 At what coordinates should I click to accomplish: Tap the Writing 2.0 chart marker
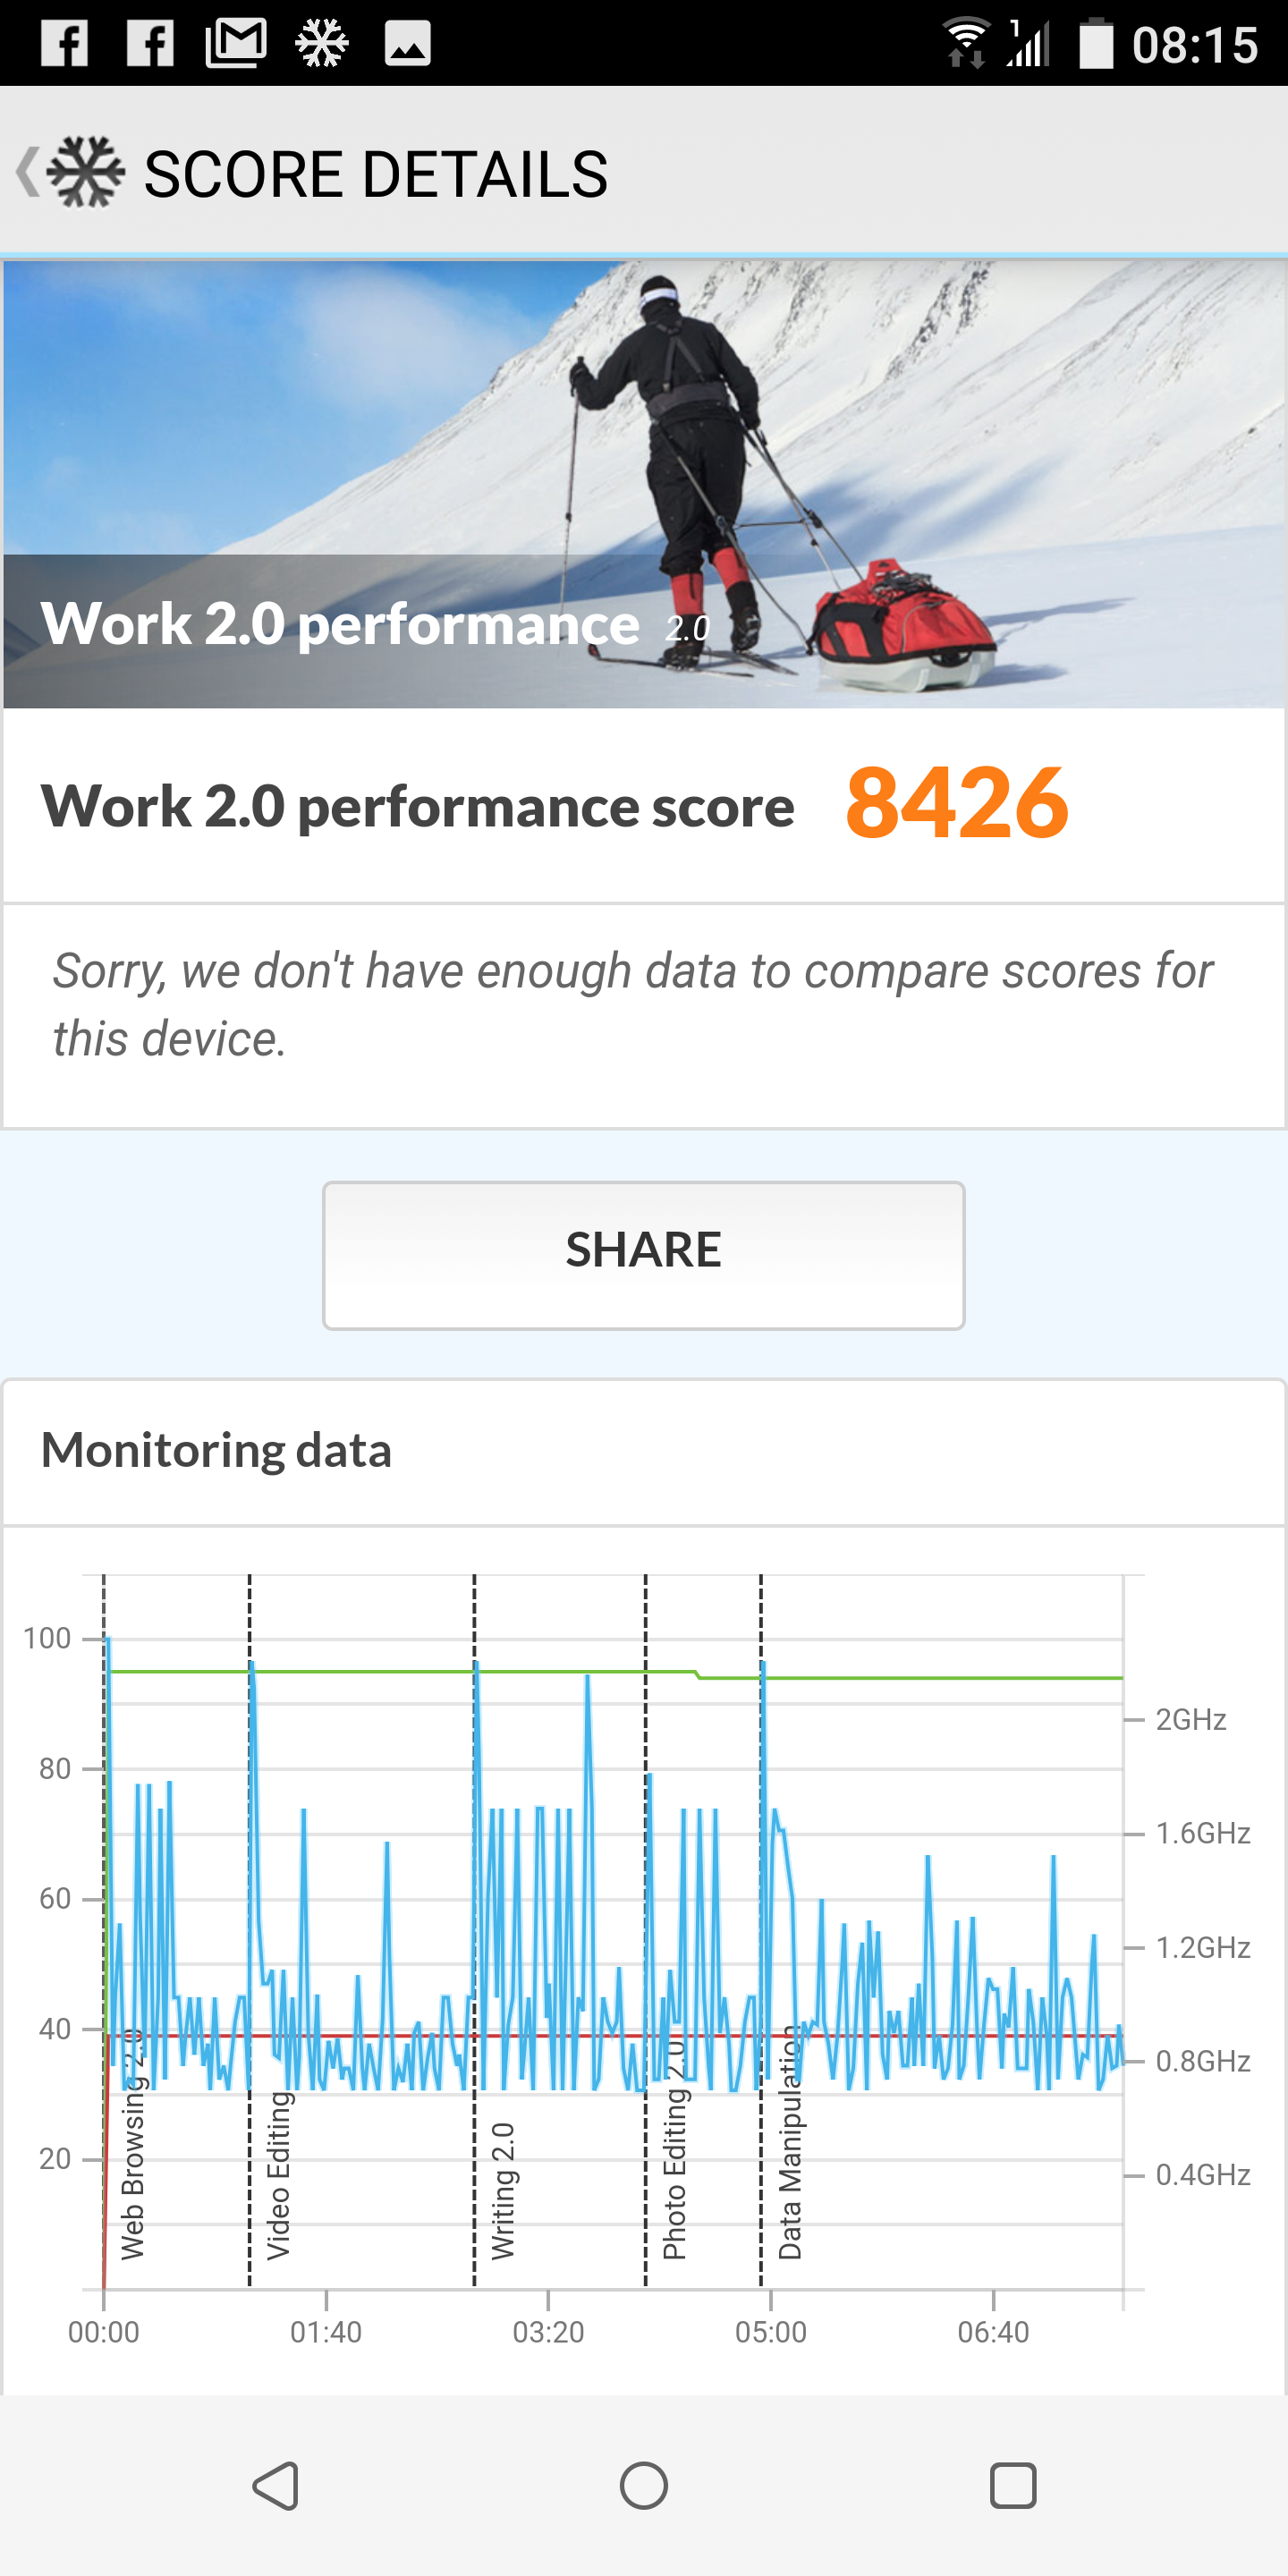click(502, 2190)
